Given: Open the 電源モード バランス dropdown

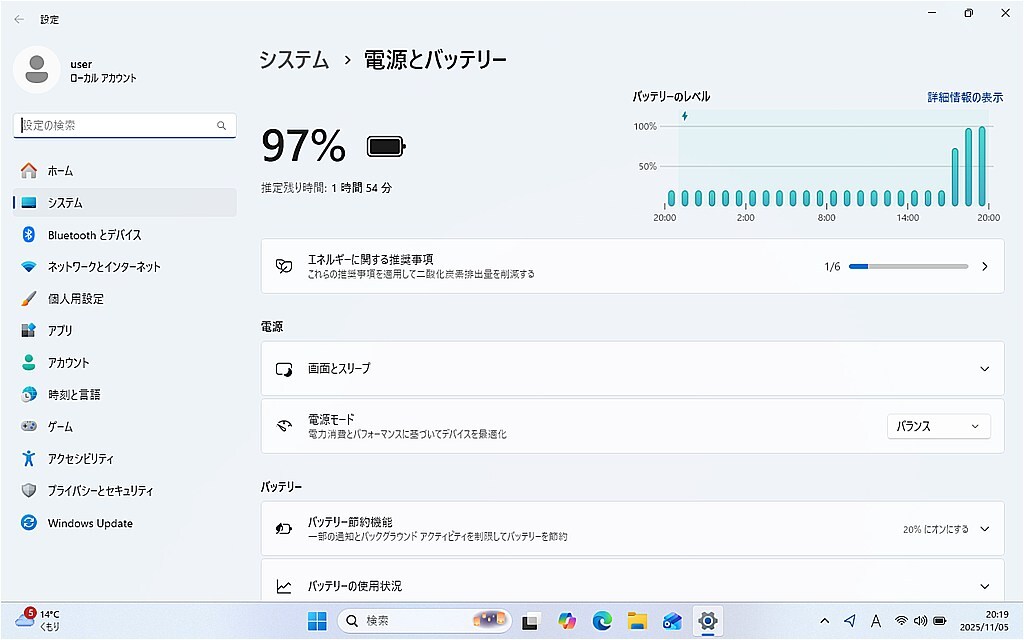Looking at the screenshot, I should tap(938, 426).
